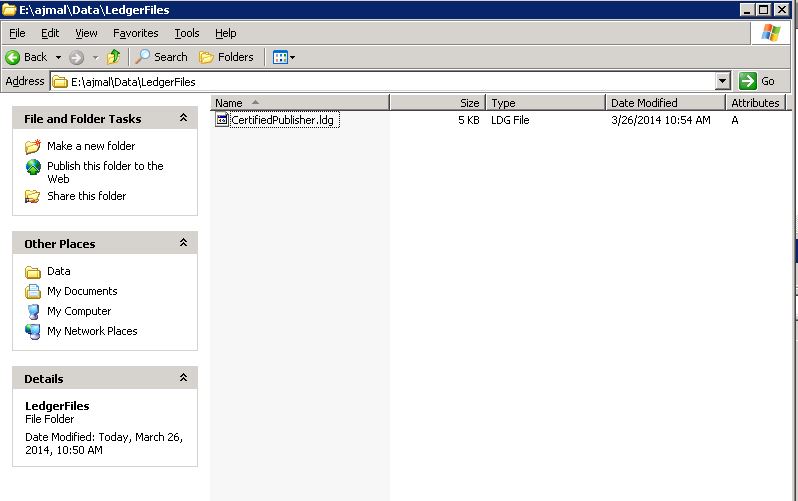
Task: Click the Publish to Web globe icon
Action: (x=33, y=166)
